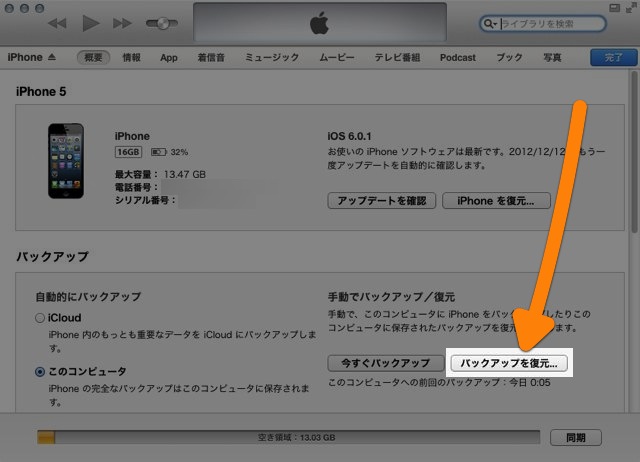Select the iCloud backup radio button
The width and height of the screenshot is (640, 462).
coord(40,318)
